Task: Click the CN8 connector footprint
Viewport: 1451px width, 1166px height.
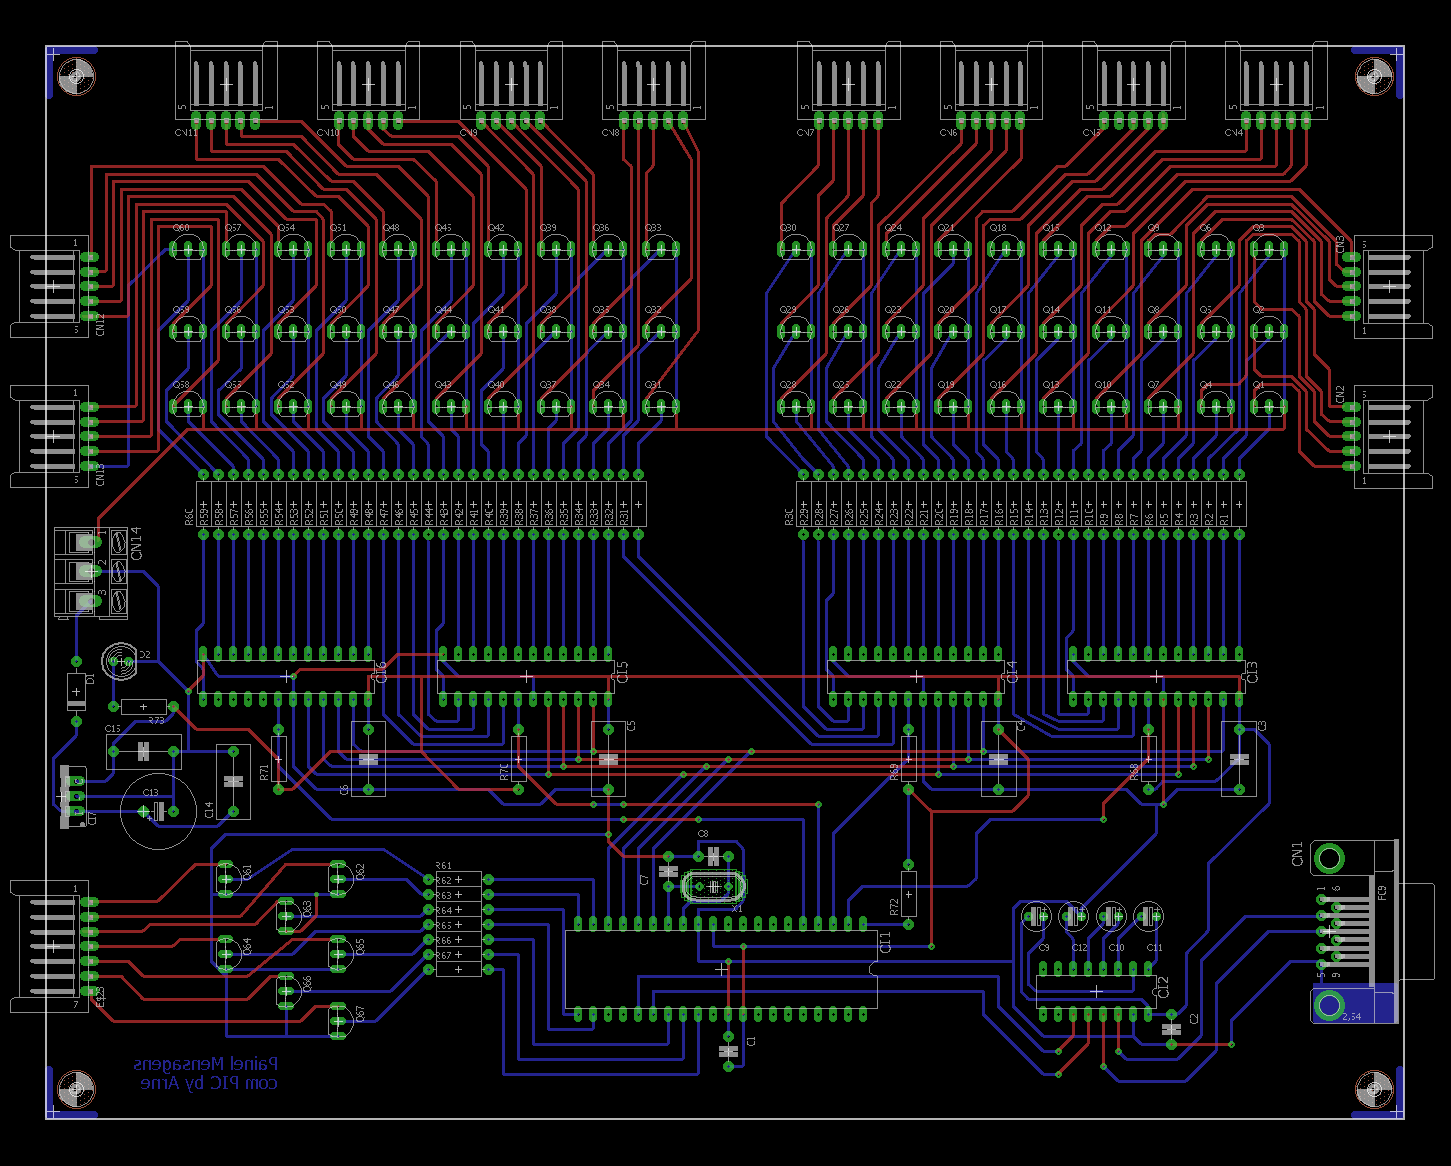Action: 653,86
